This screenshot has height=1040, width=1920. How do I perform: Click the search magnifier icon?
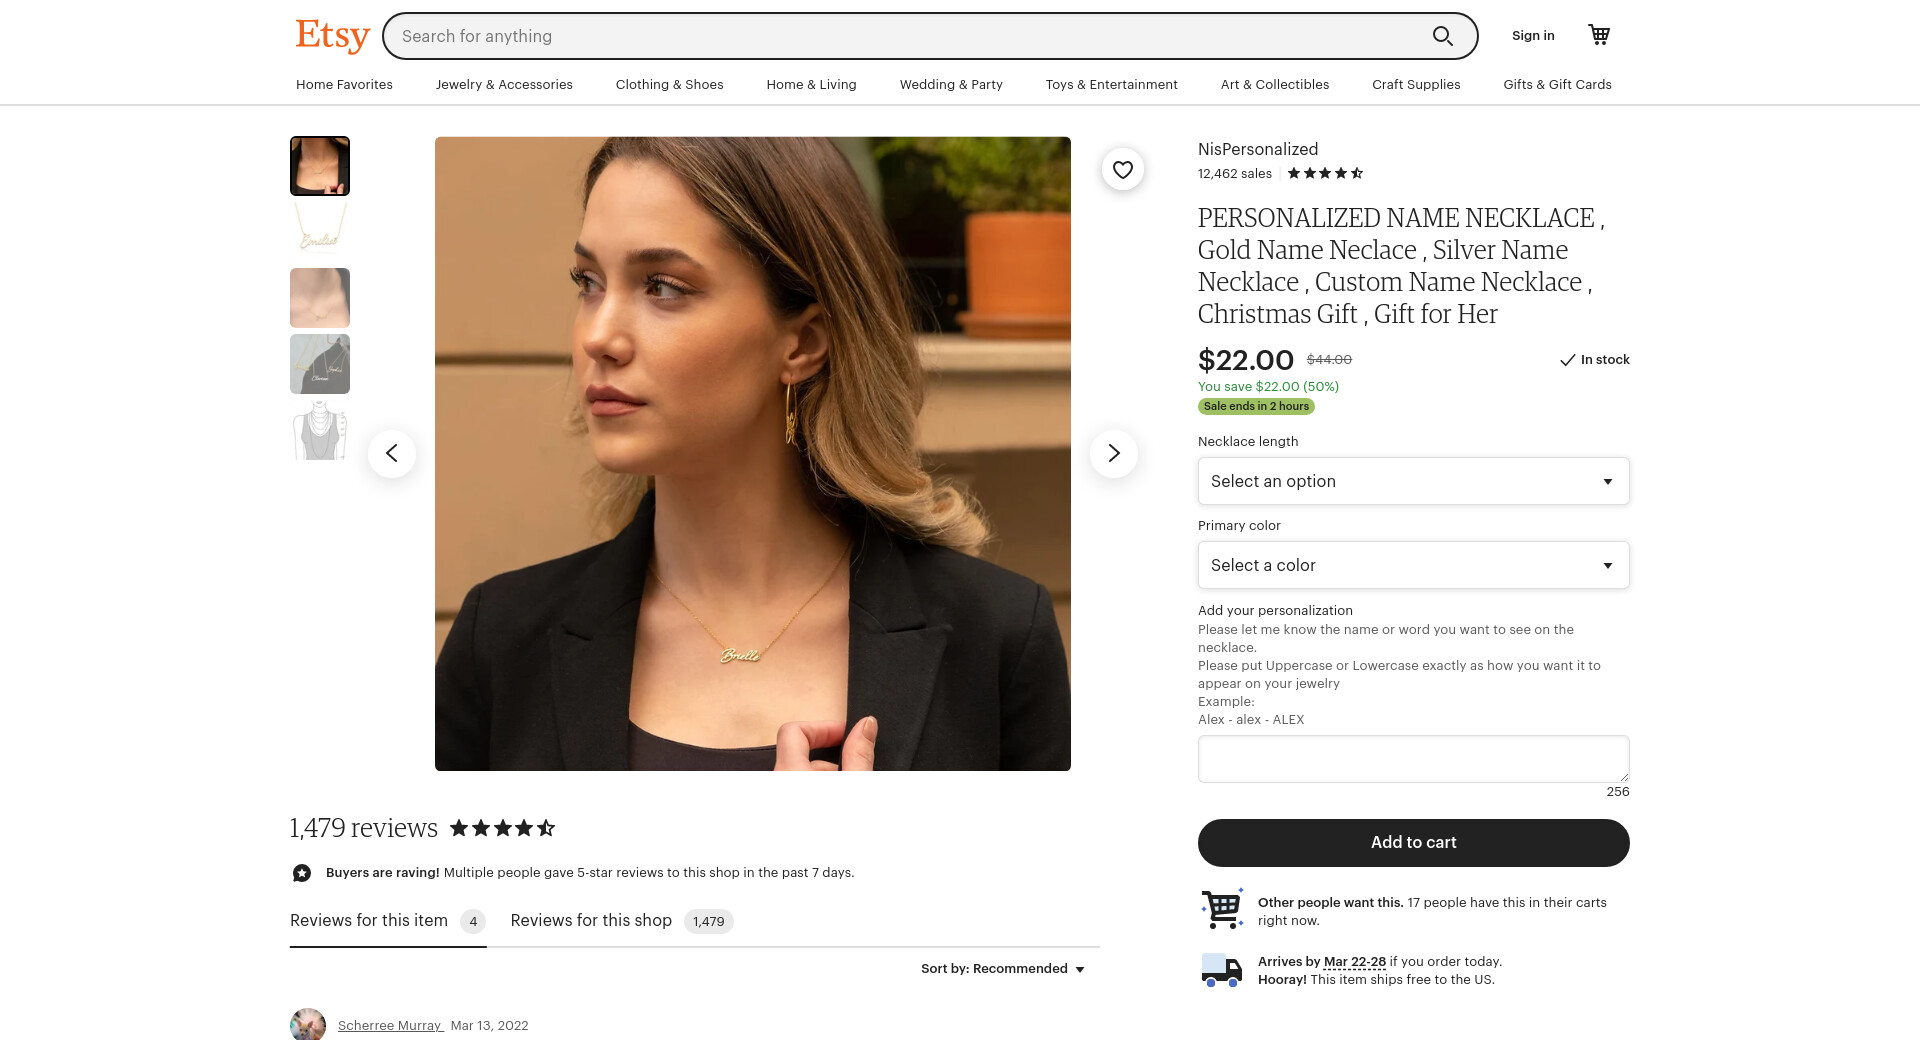[1442, 36]
